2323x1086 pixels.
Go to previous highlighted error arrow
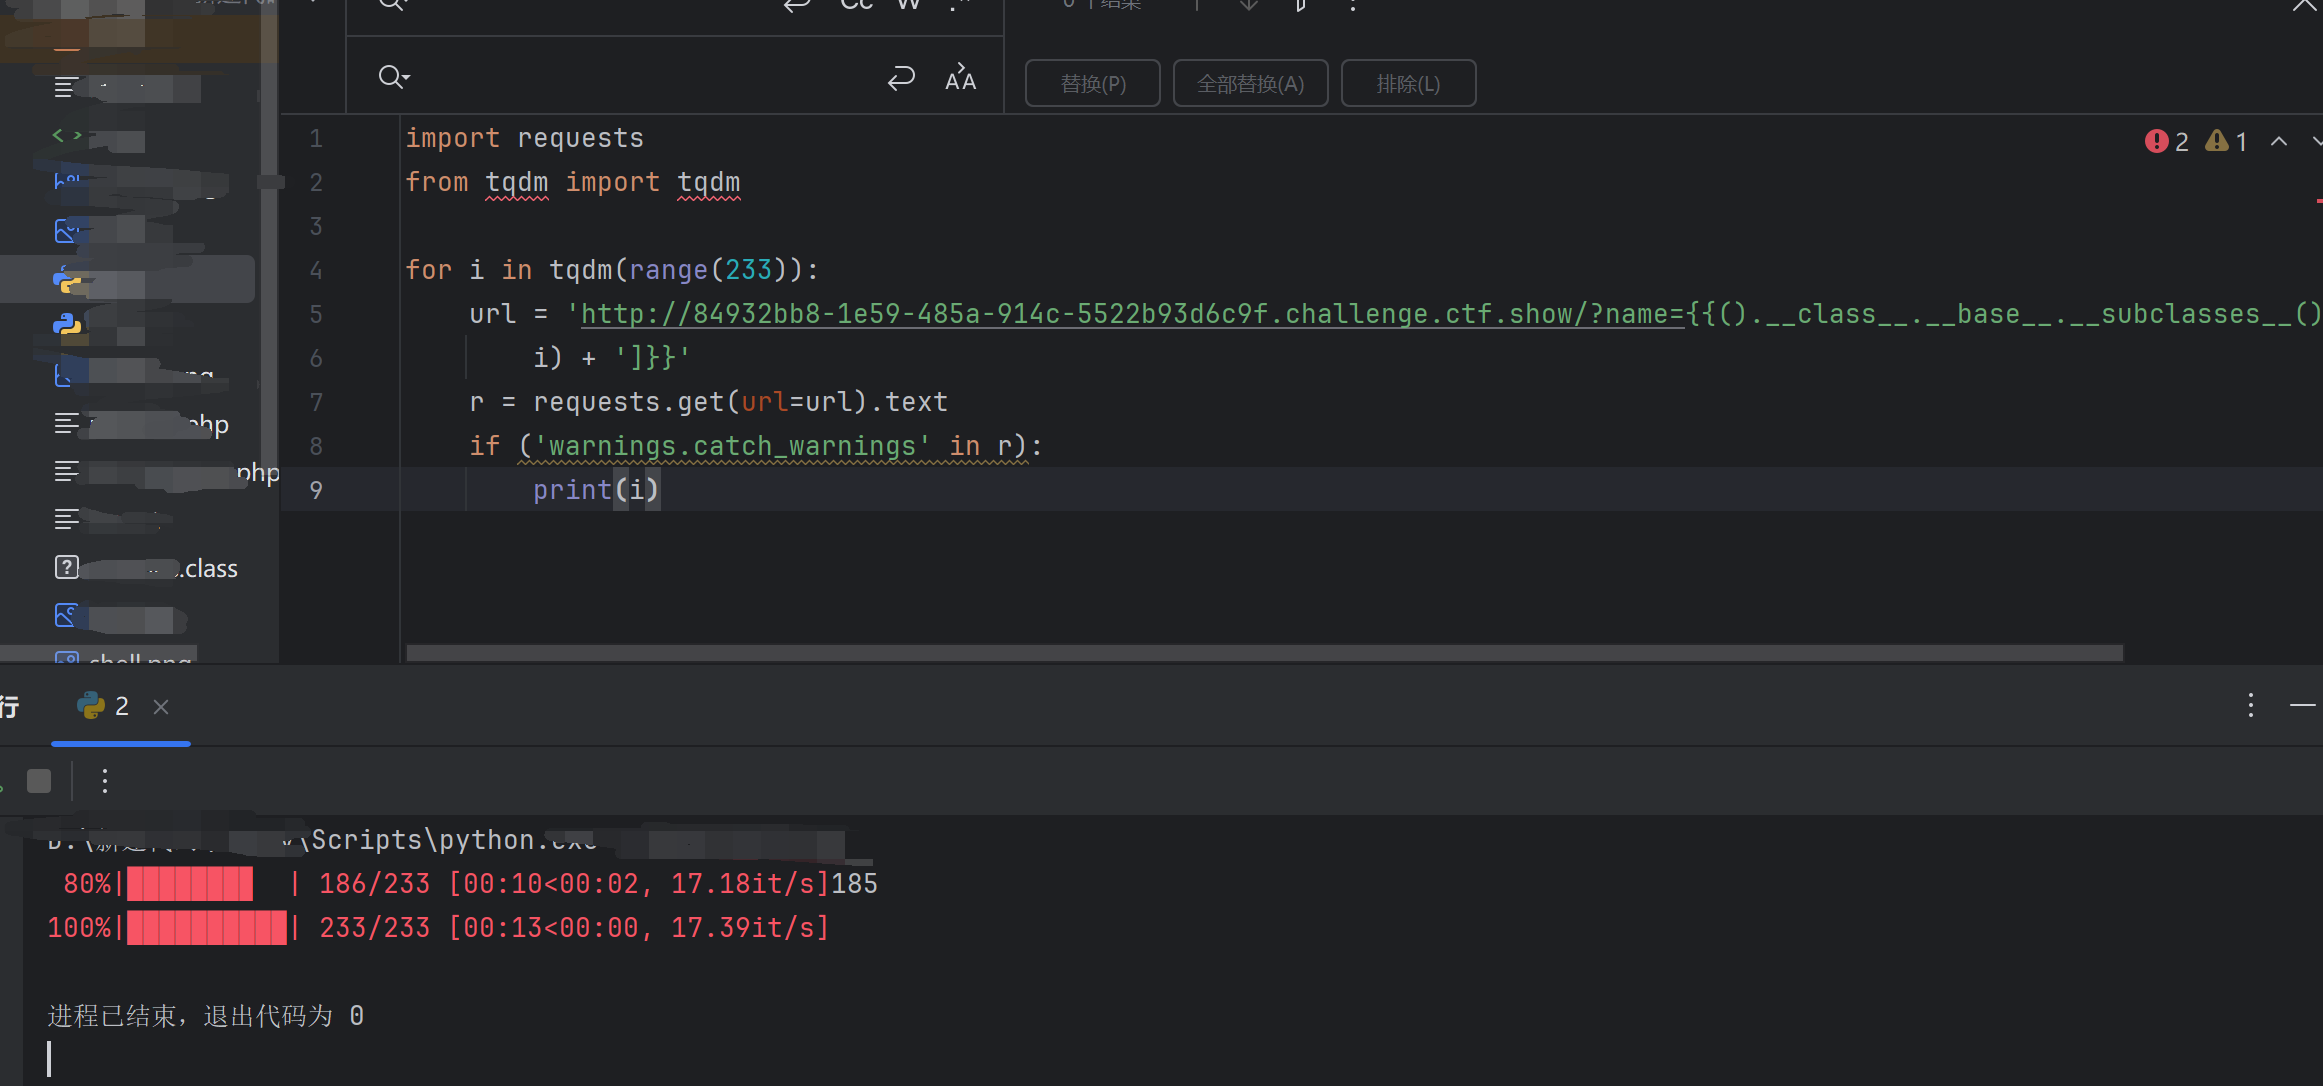point(2279,142)
